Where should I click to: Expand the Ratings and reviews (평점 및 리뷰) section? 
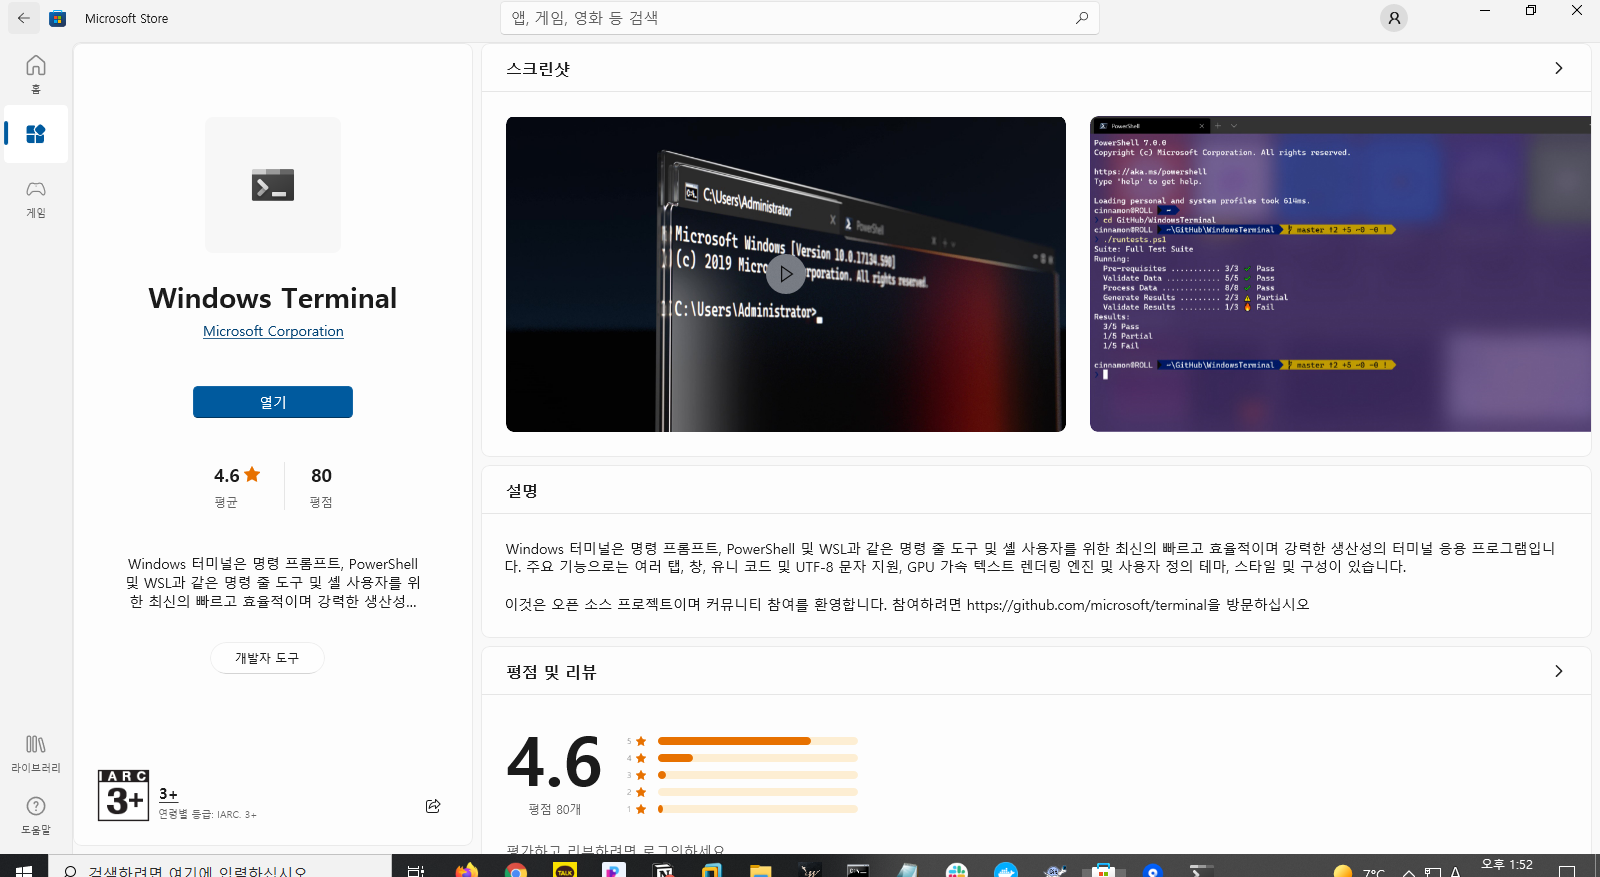coord(1558,671)
